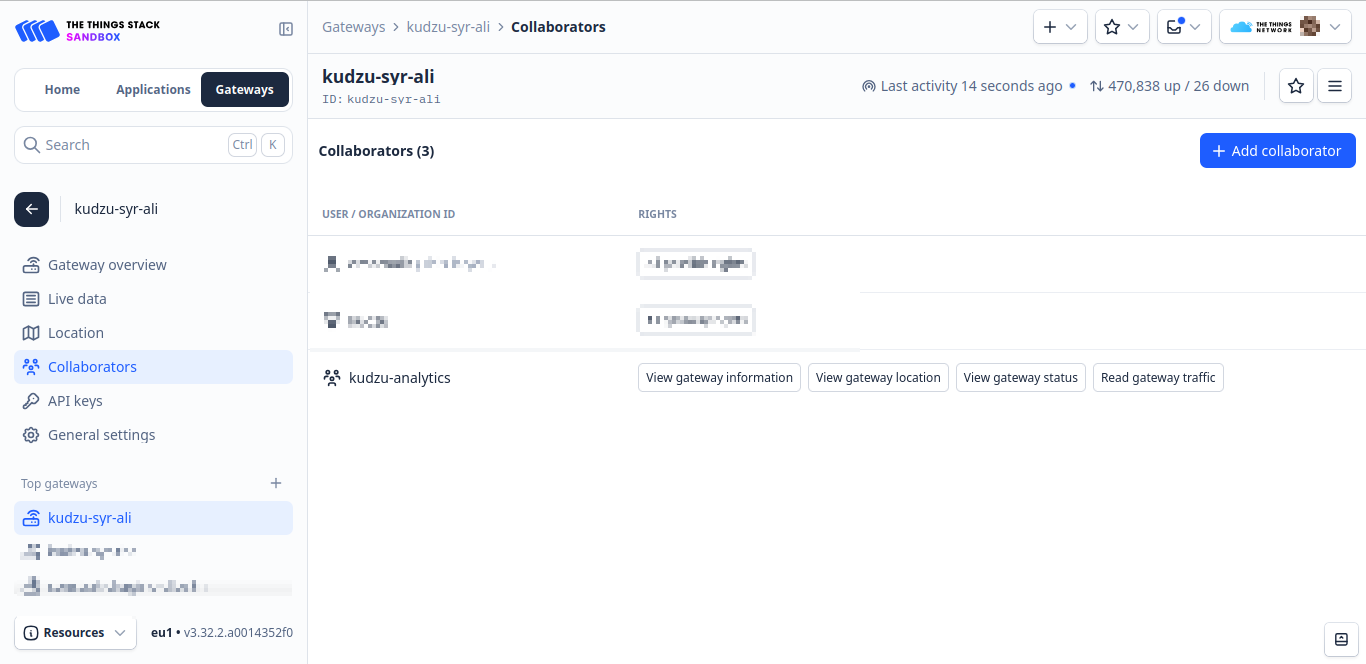The image size is (1366, 664).
Task: Switch to the Applications tab
Action: (x=153, y=89)
